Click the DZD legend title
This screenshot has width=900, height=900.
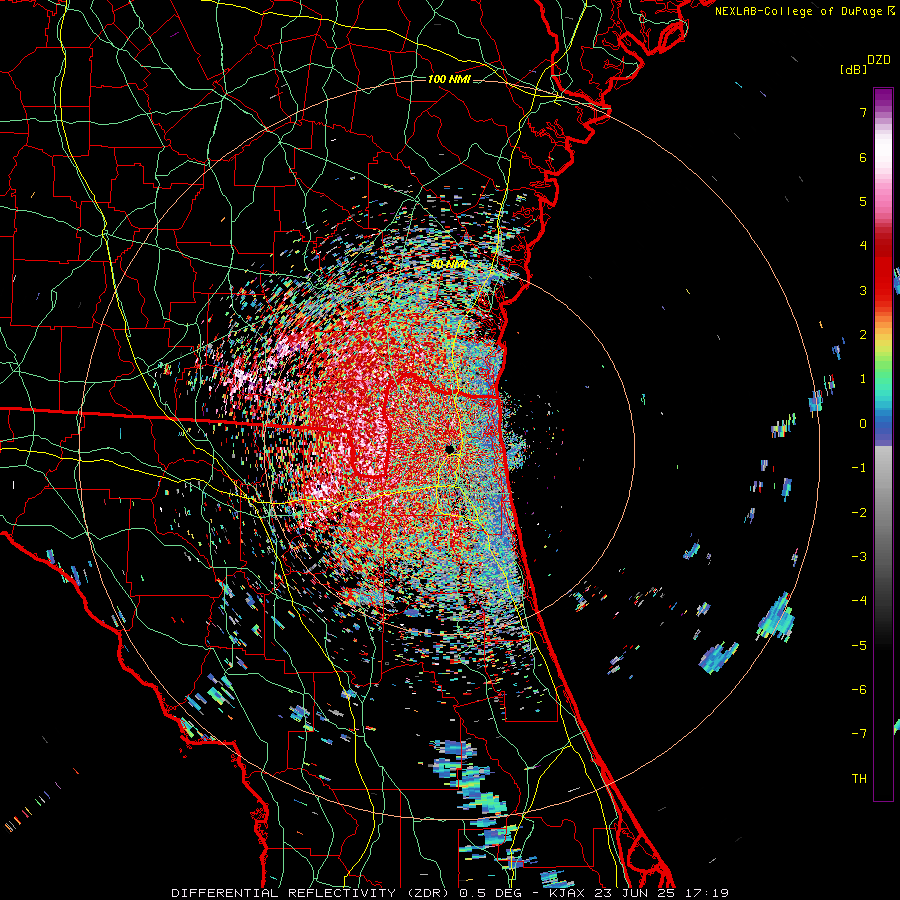click(879, 60)
